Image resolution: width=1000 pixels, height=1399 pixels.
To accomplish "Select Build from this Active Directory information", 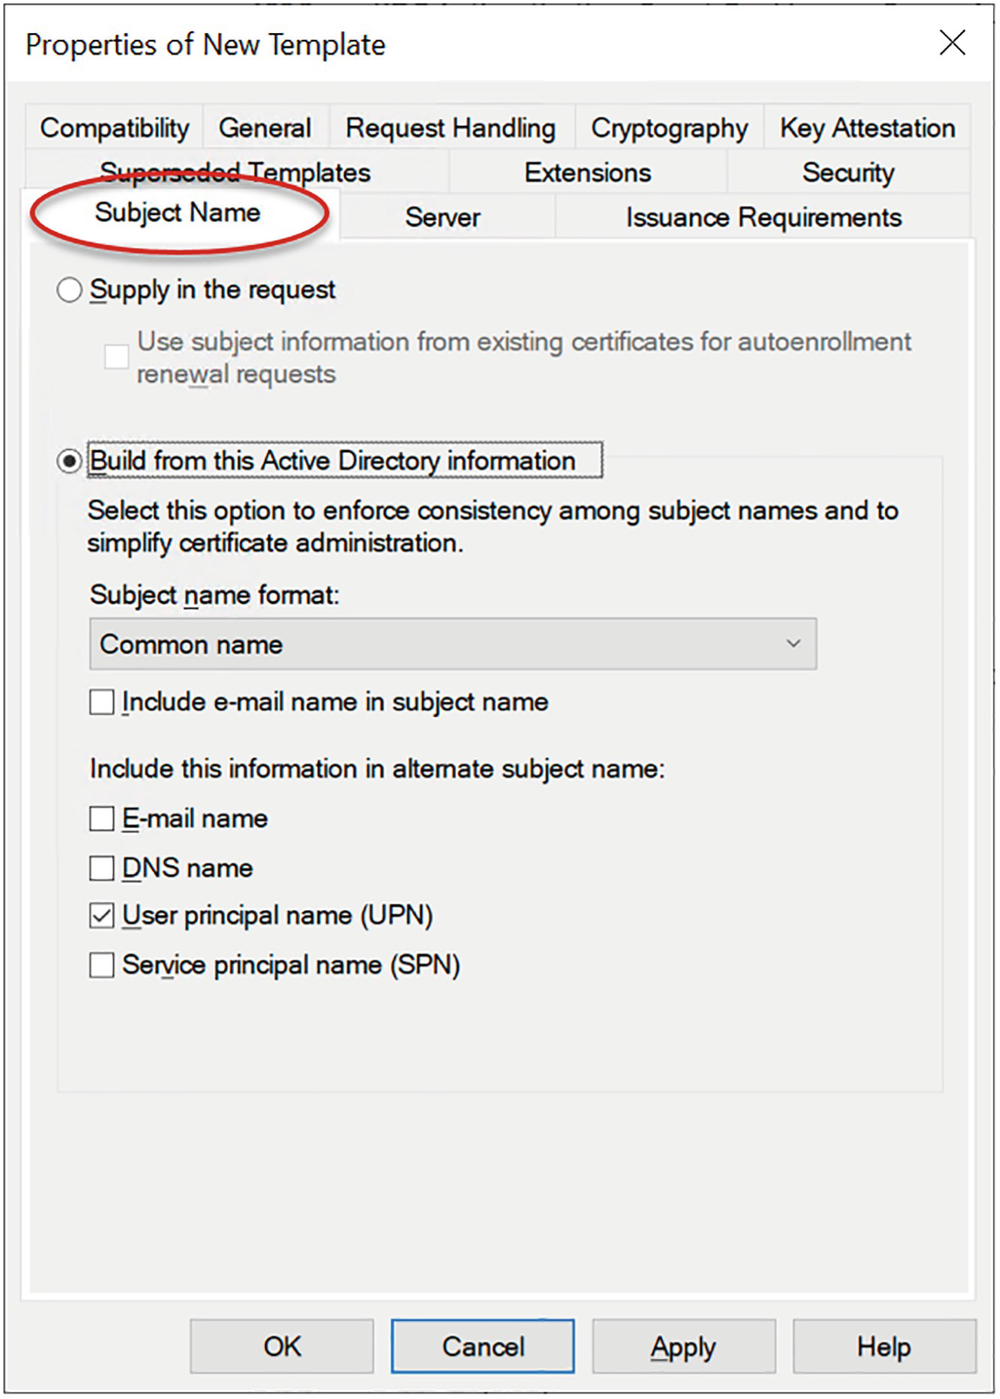I will coord(68,461).
